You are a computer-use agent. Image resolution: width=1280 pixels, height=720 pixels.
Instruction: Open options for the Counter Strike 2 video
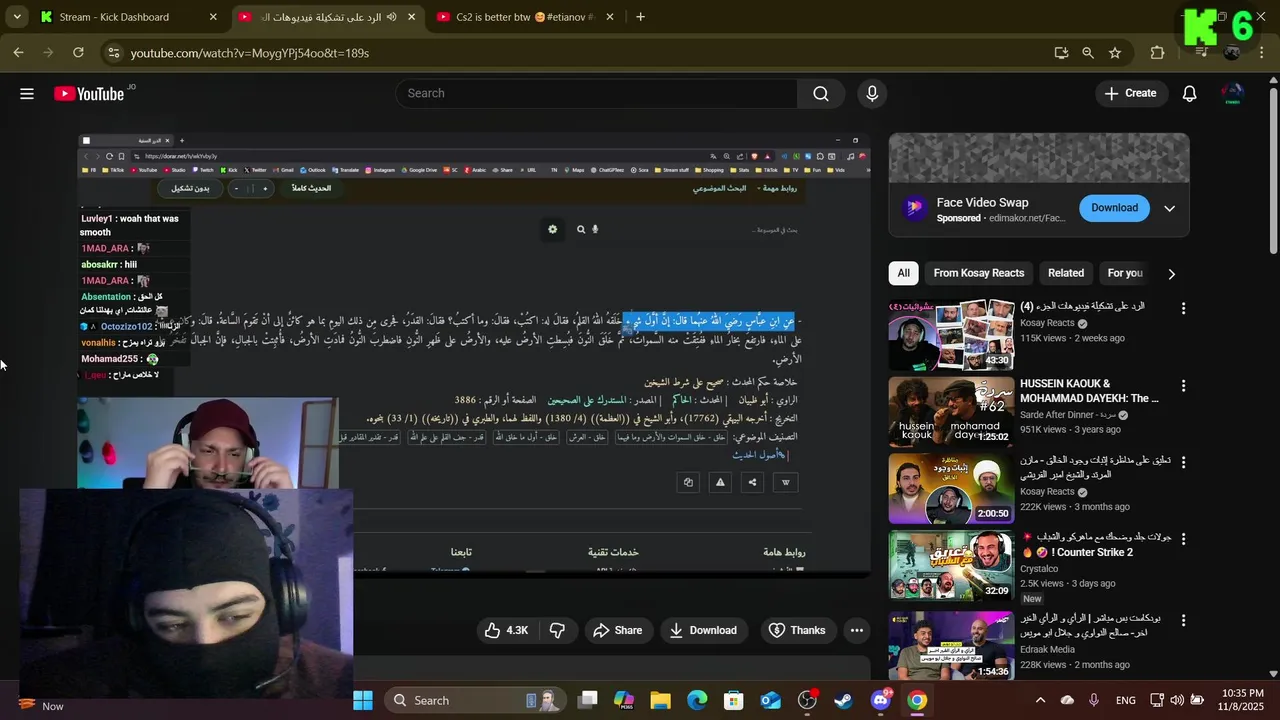[1183, 539]
